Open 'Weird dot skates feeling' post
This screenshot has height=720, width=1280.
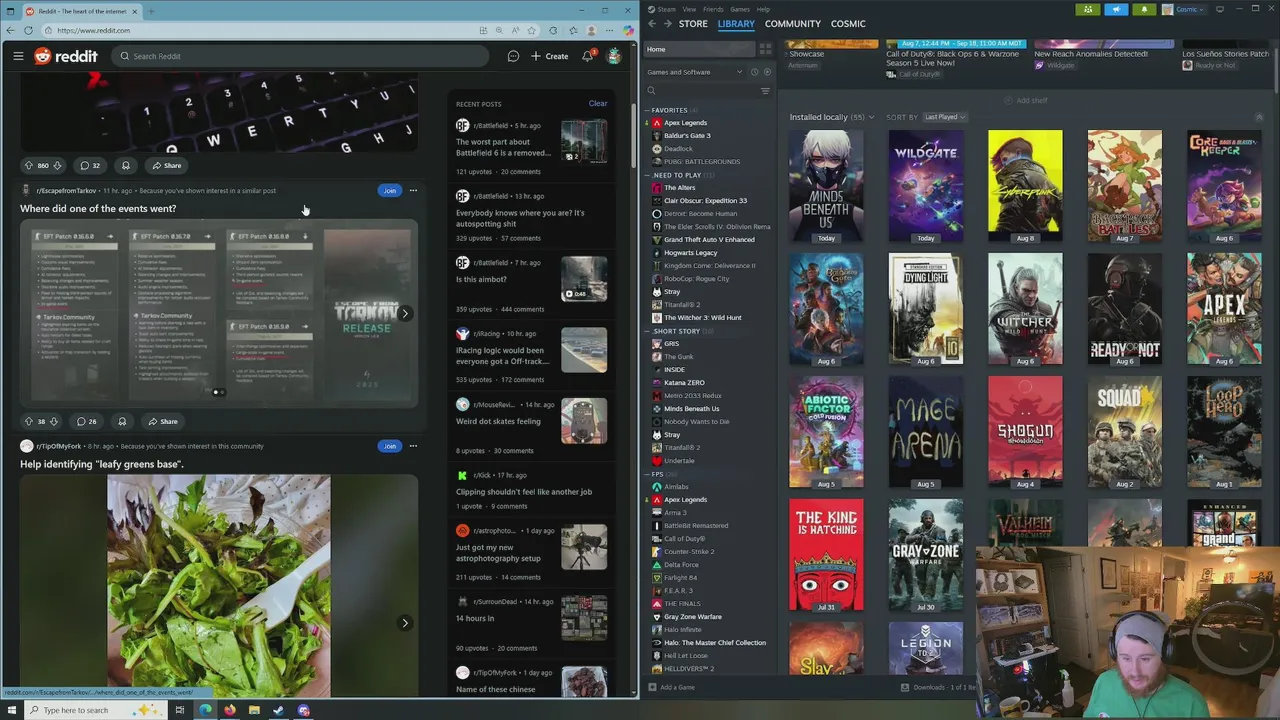click(x=498, y=421)
